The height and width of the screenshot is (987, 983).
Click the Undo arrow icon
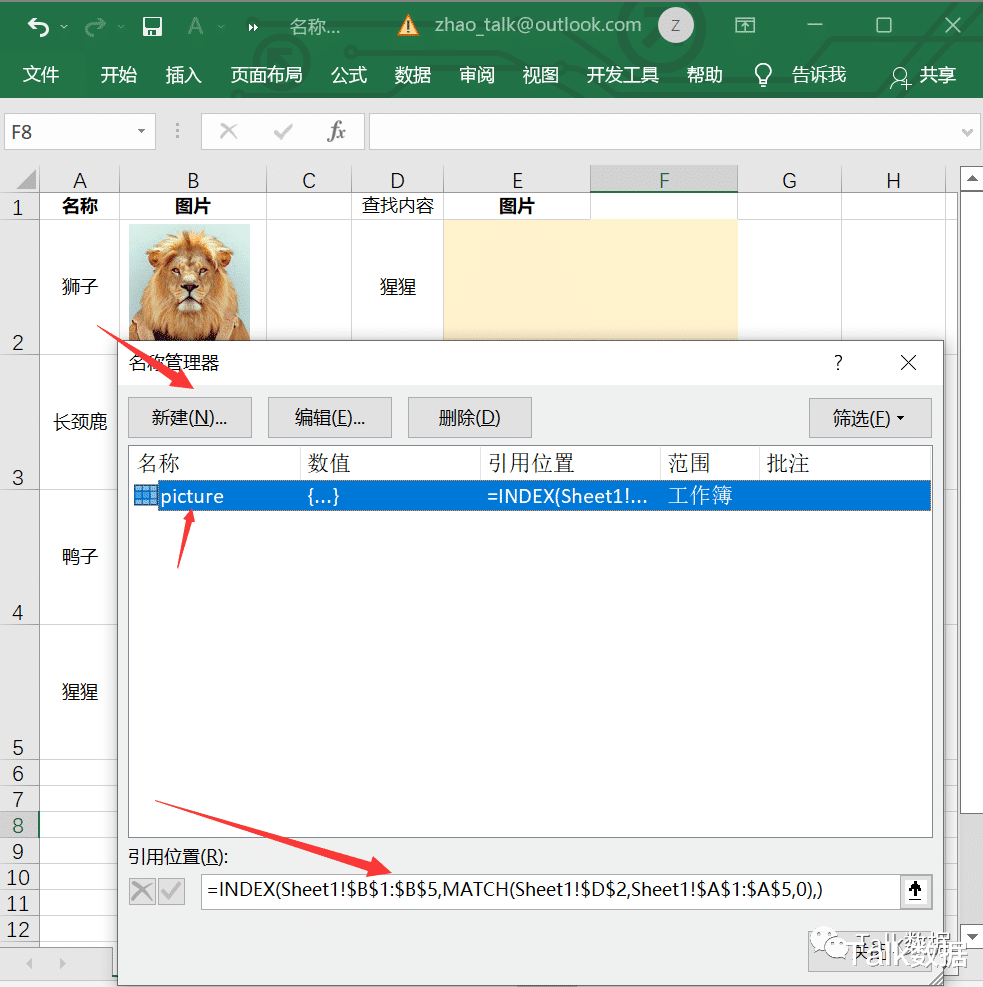coord(40,26)
